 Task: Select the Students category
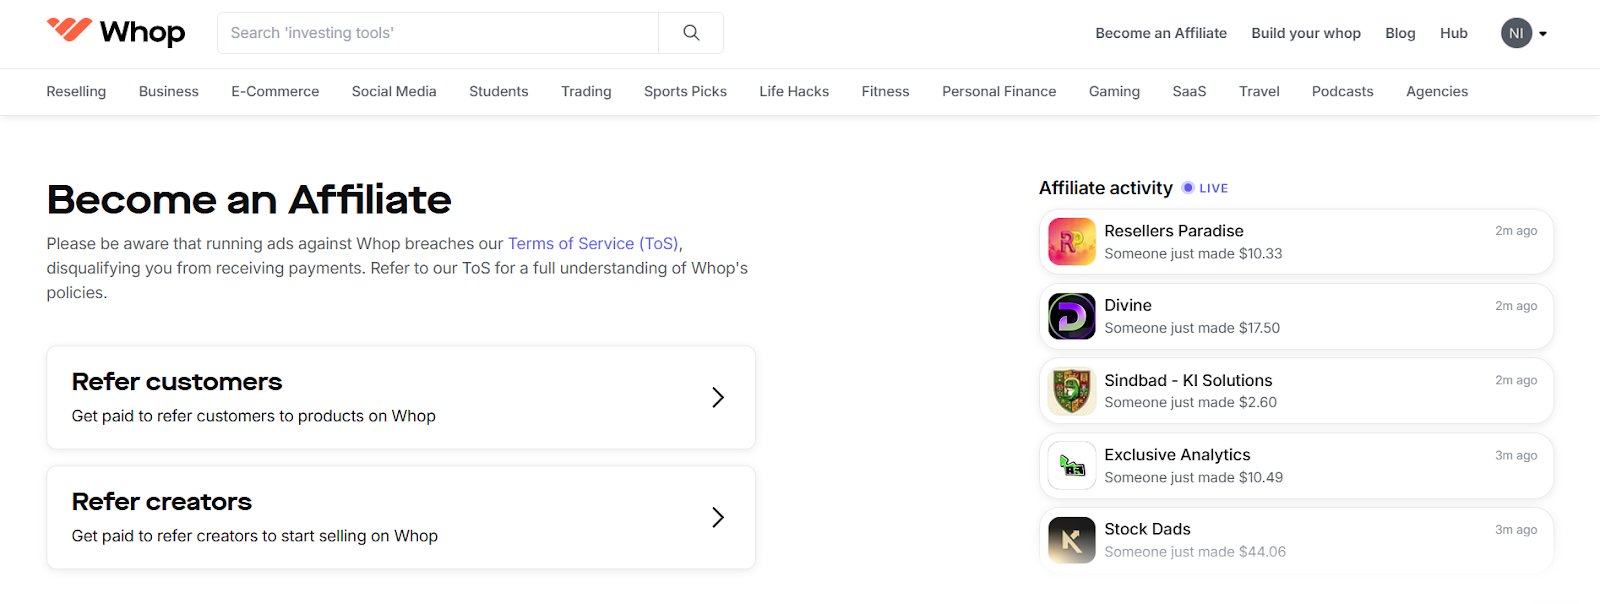tap(498, 91)
